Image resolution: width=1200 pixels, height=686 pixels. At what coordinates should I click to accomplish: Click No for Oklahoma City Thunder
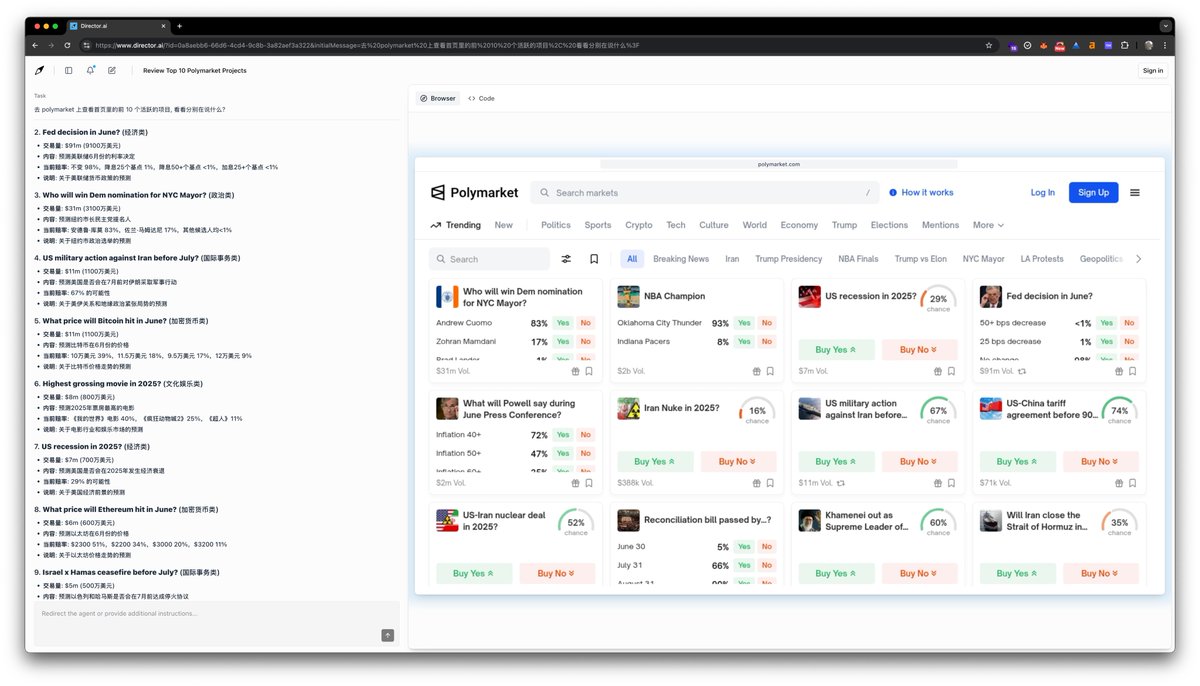point(766,323)
